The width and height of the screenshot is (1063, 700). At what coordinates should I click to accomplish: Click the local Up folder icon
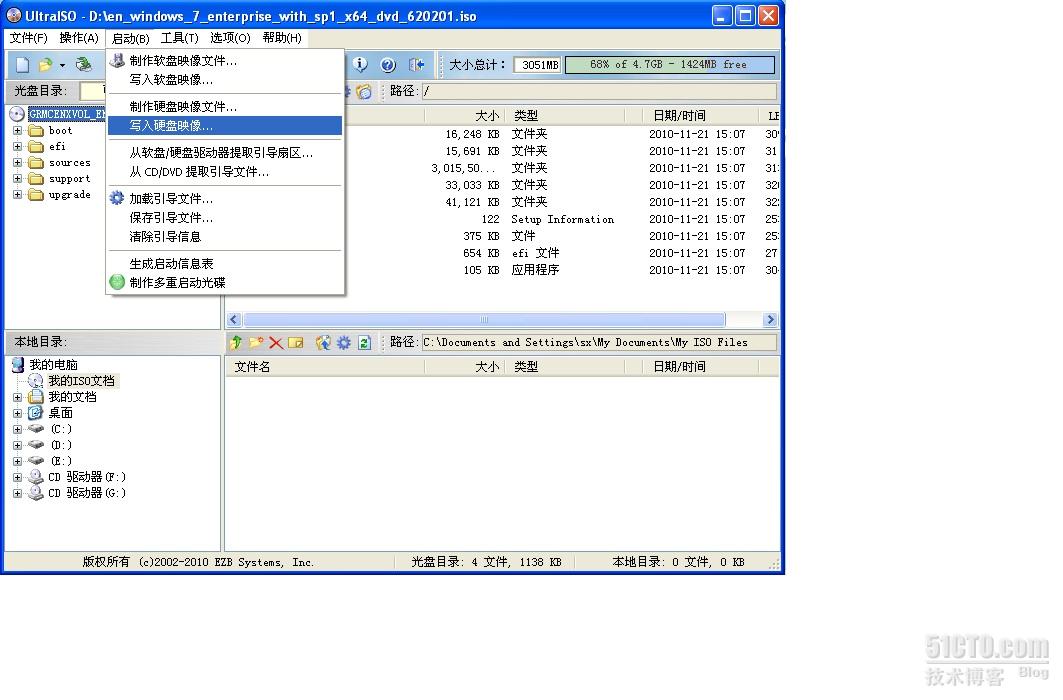tap(236, 343)
